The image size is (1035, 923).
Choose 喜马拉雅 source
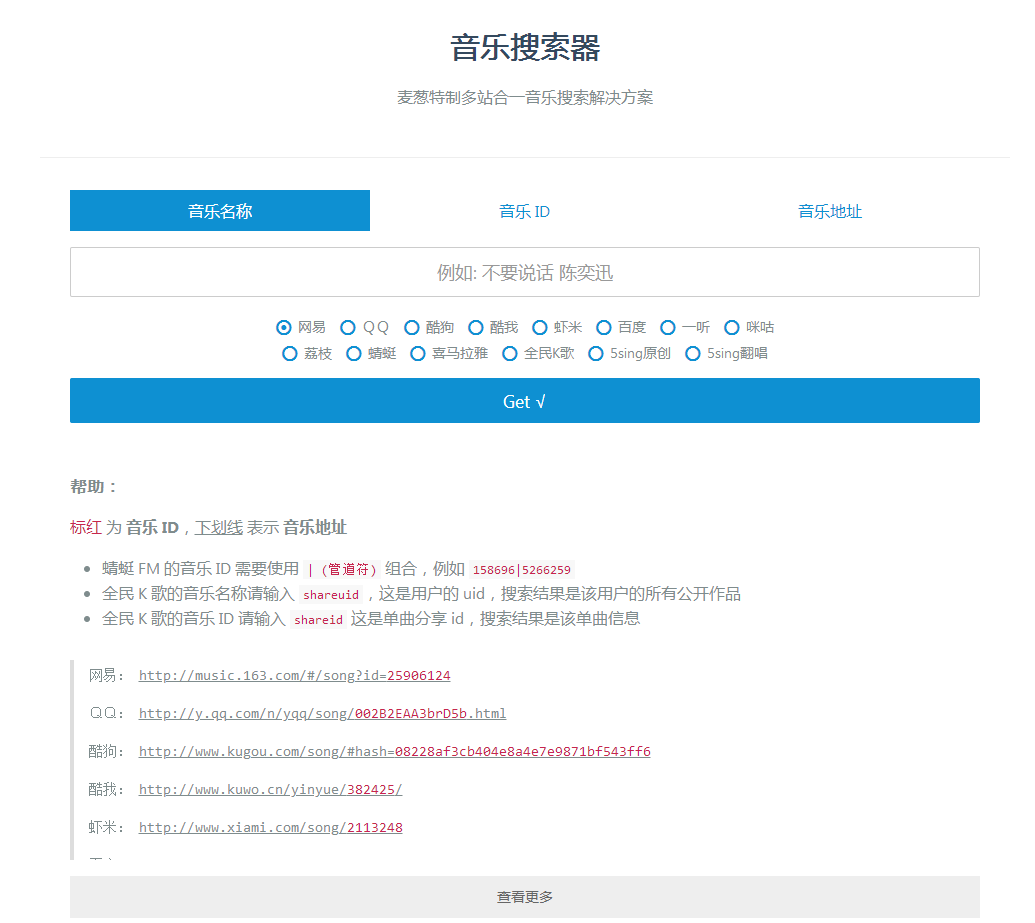tap(418, 354)
